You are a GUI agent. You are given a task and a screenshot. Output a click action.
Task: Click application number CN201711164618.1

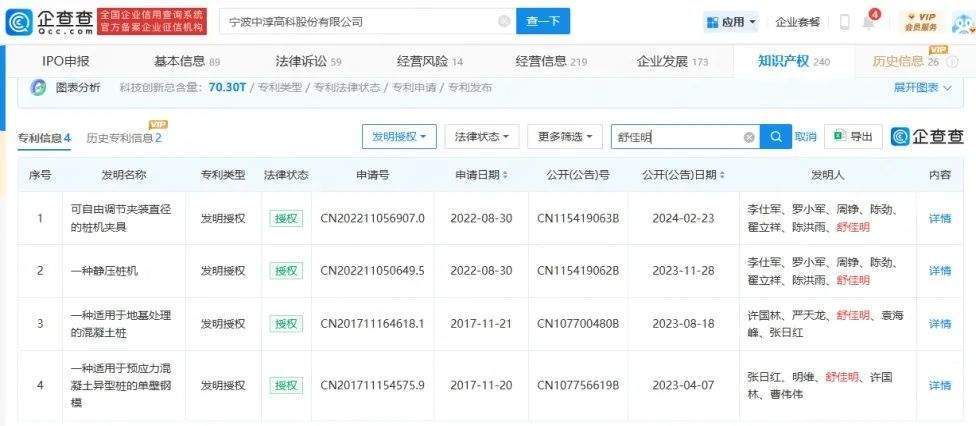(372, 324)
